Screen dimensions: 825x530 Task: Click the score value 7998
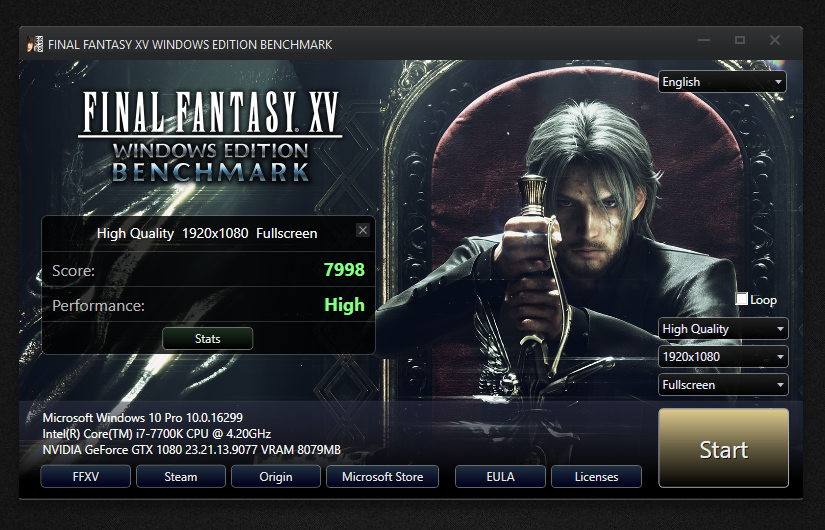(344, 269)
